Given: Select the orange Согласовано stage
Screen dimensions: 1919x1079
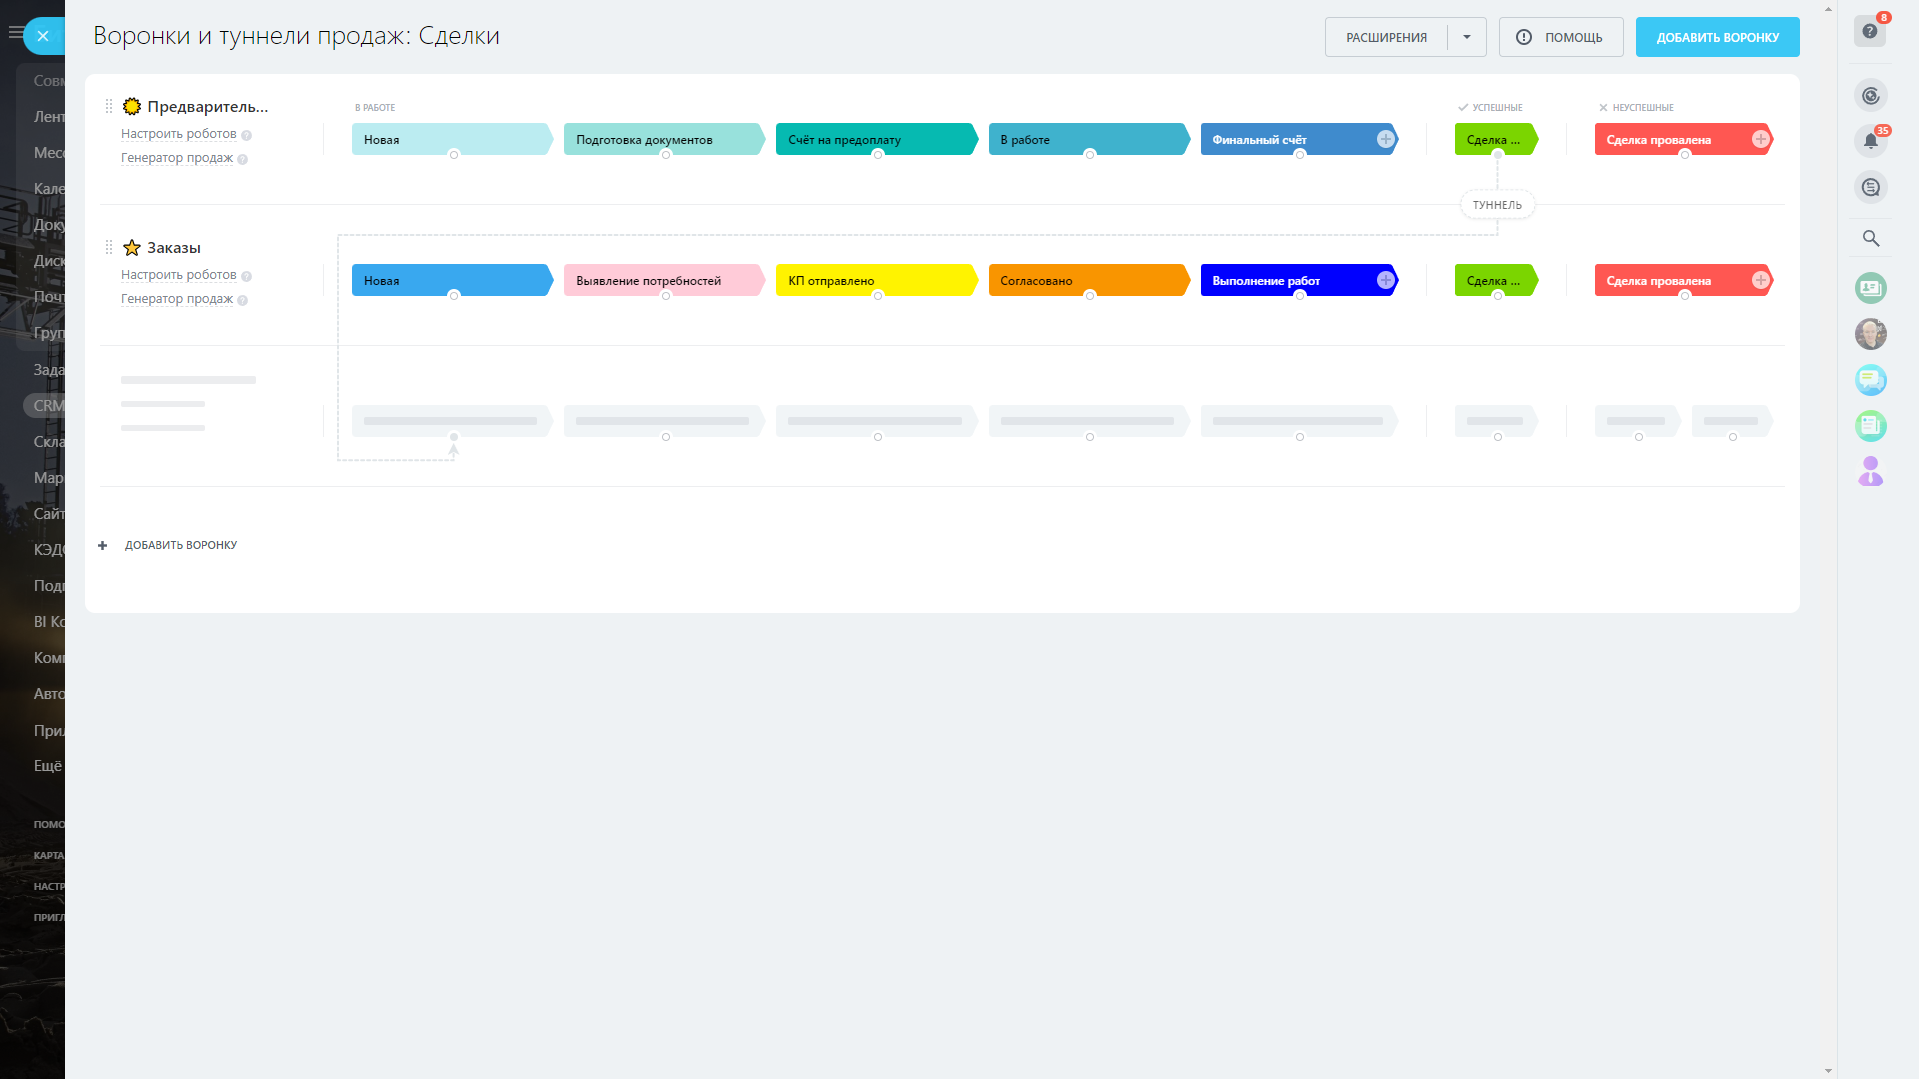Looking at the screenshot, I should pos(1088,280).
